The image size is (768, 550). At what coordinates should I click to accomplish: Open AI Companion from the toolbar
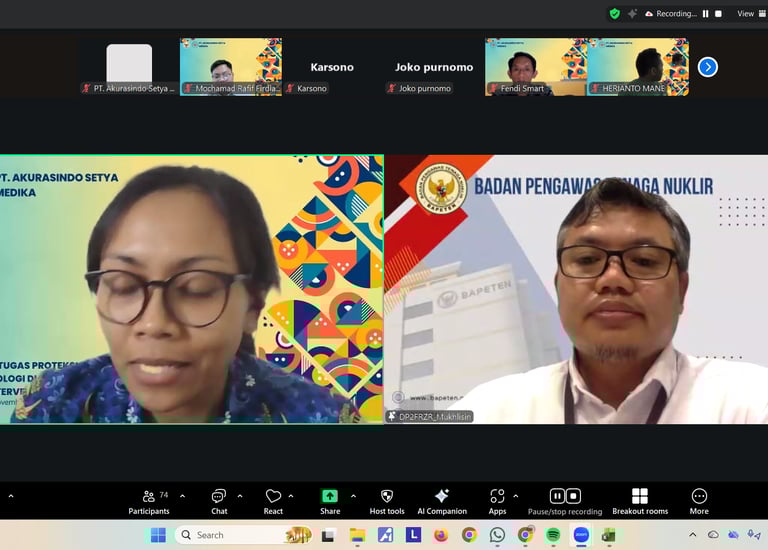tap(442, 502)
